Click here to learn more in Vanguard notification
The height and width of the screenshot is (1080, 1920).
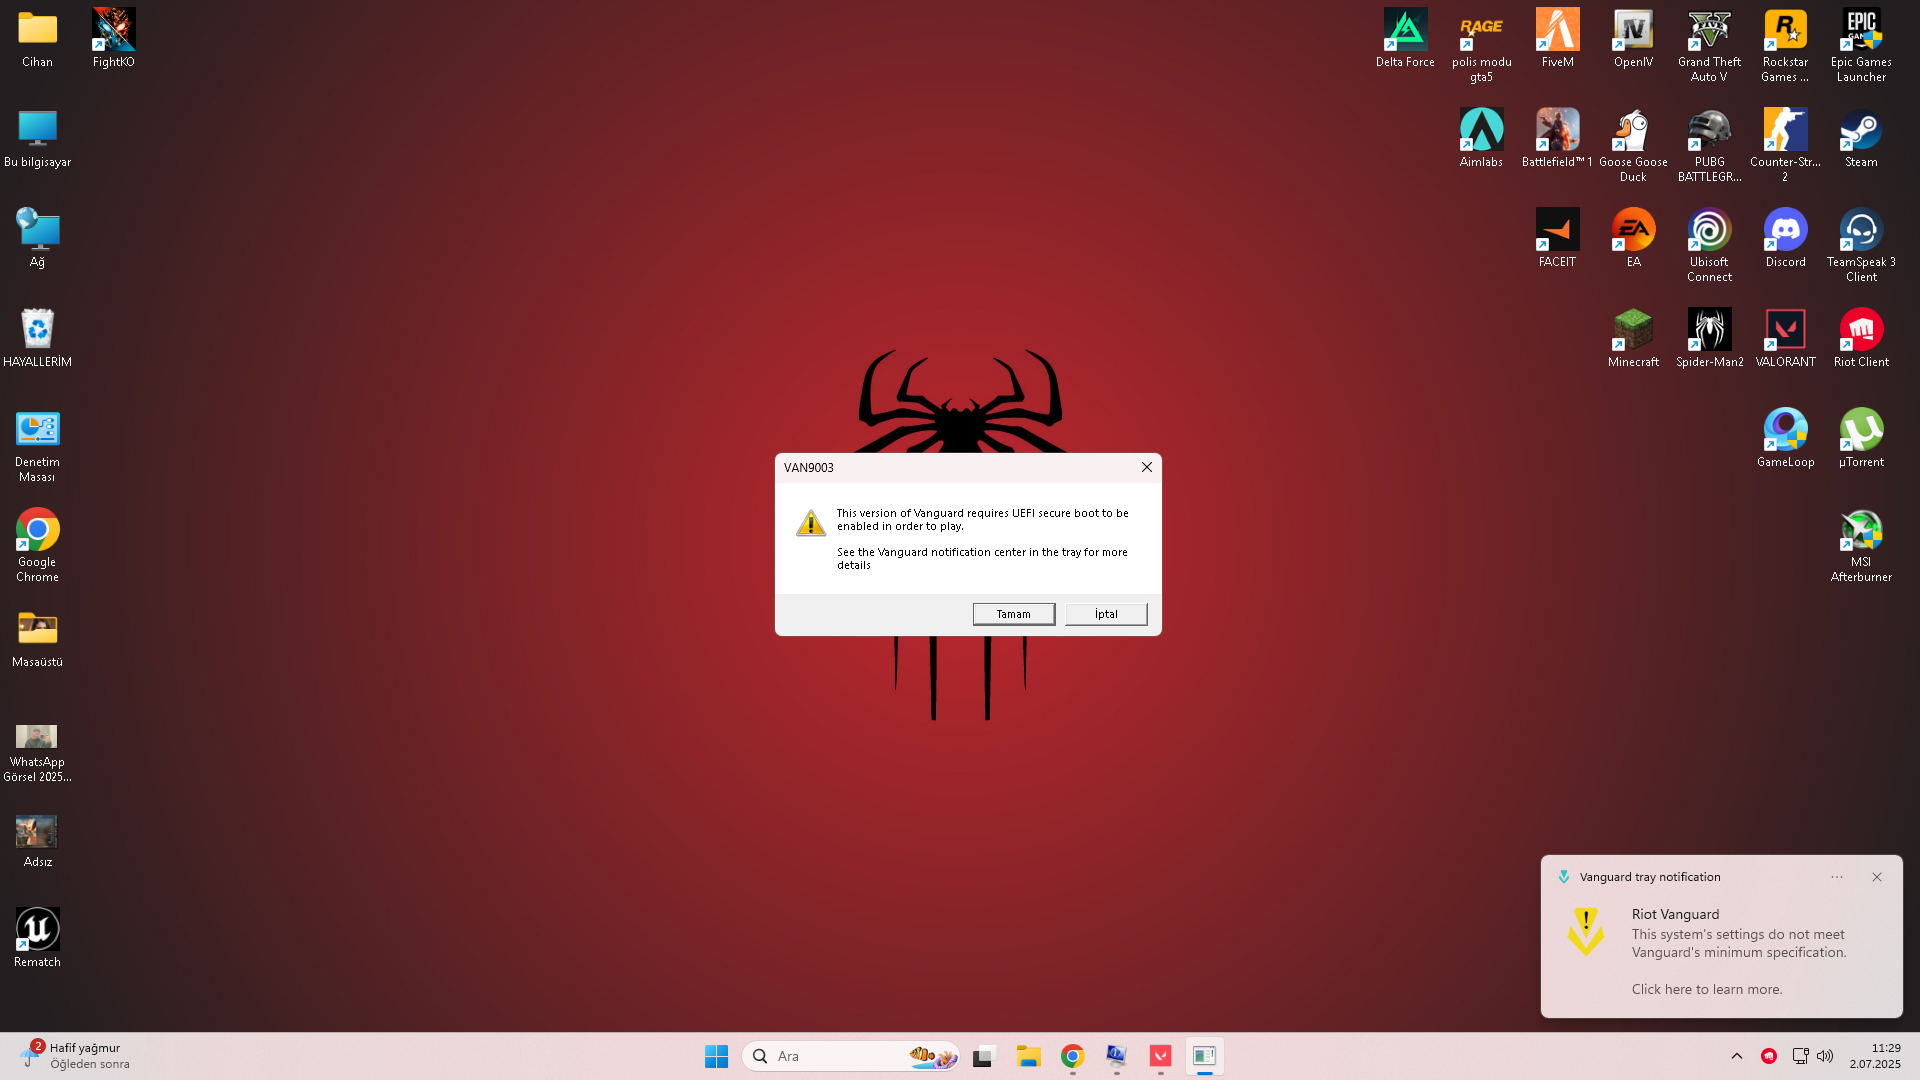click(x=1707, y=989)
